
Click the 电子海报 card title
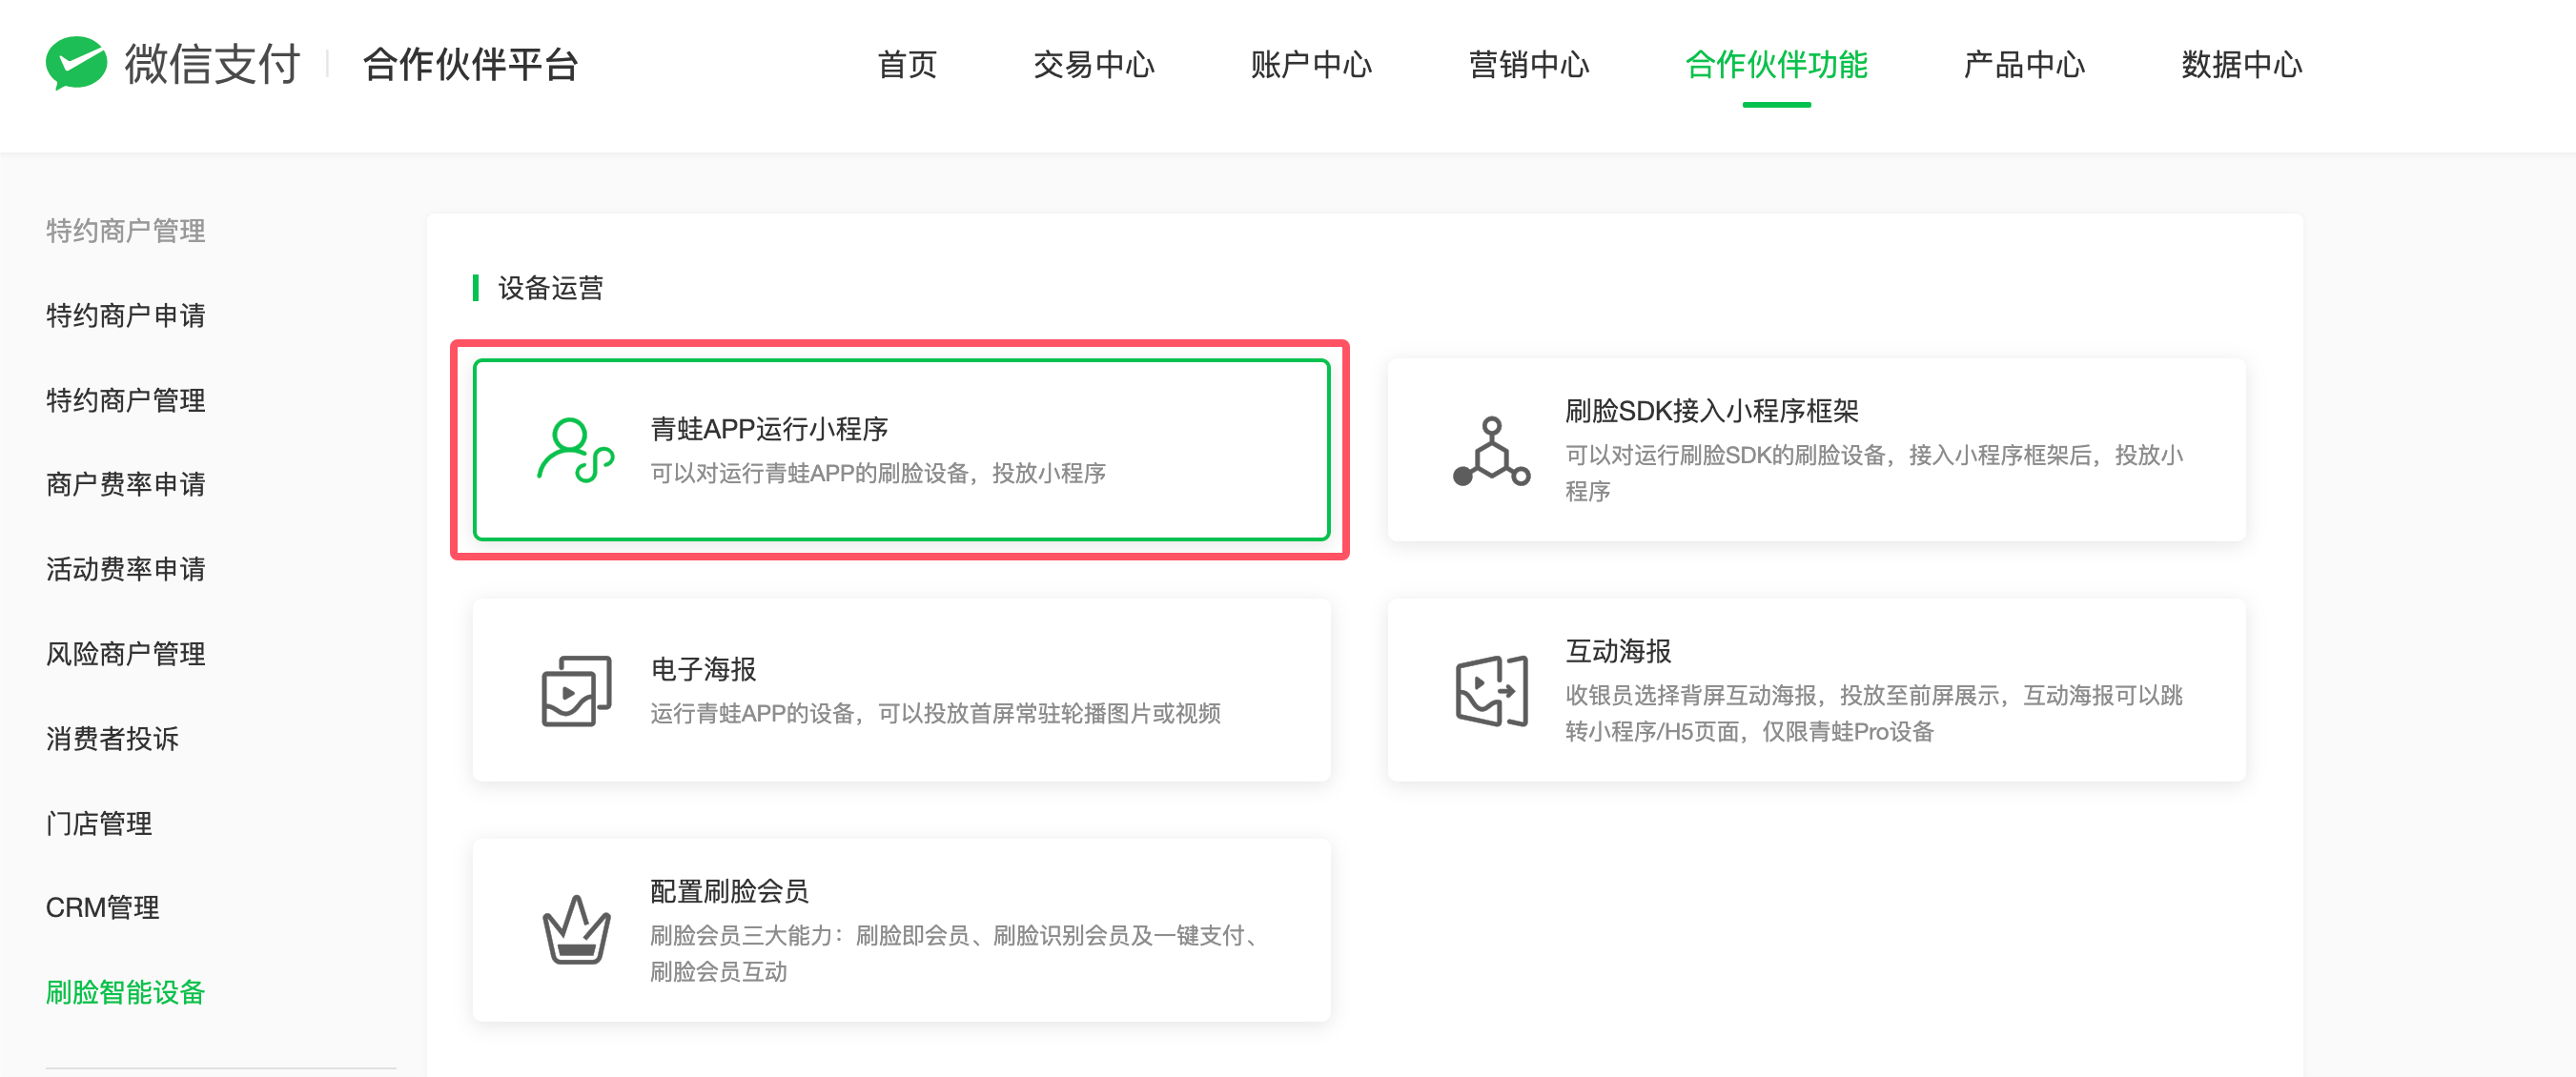[703, 669]
